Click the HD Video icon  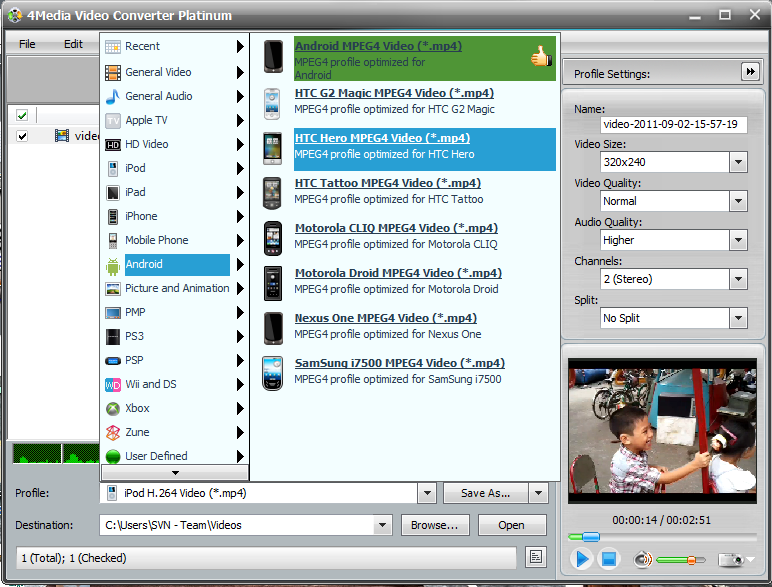(113, 145)
